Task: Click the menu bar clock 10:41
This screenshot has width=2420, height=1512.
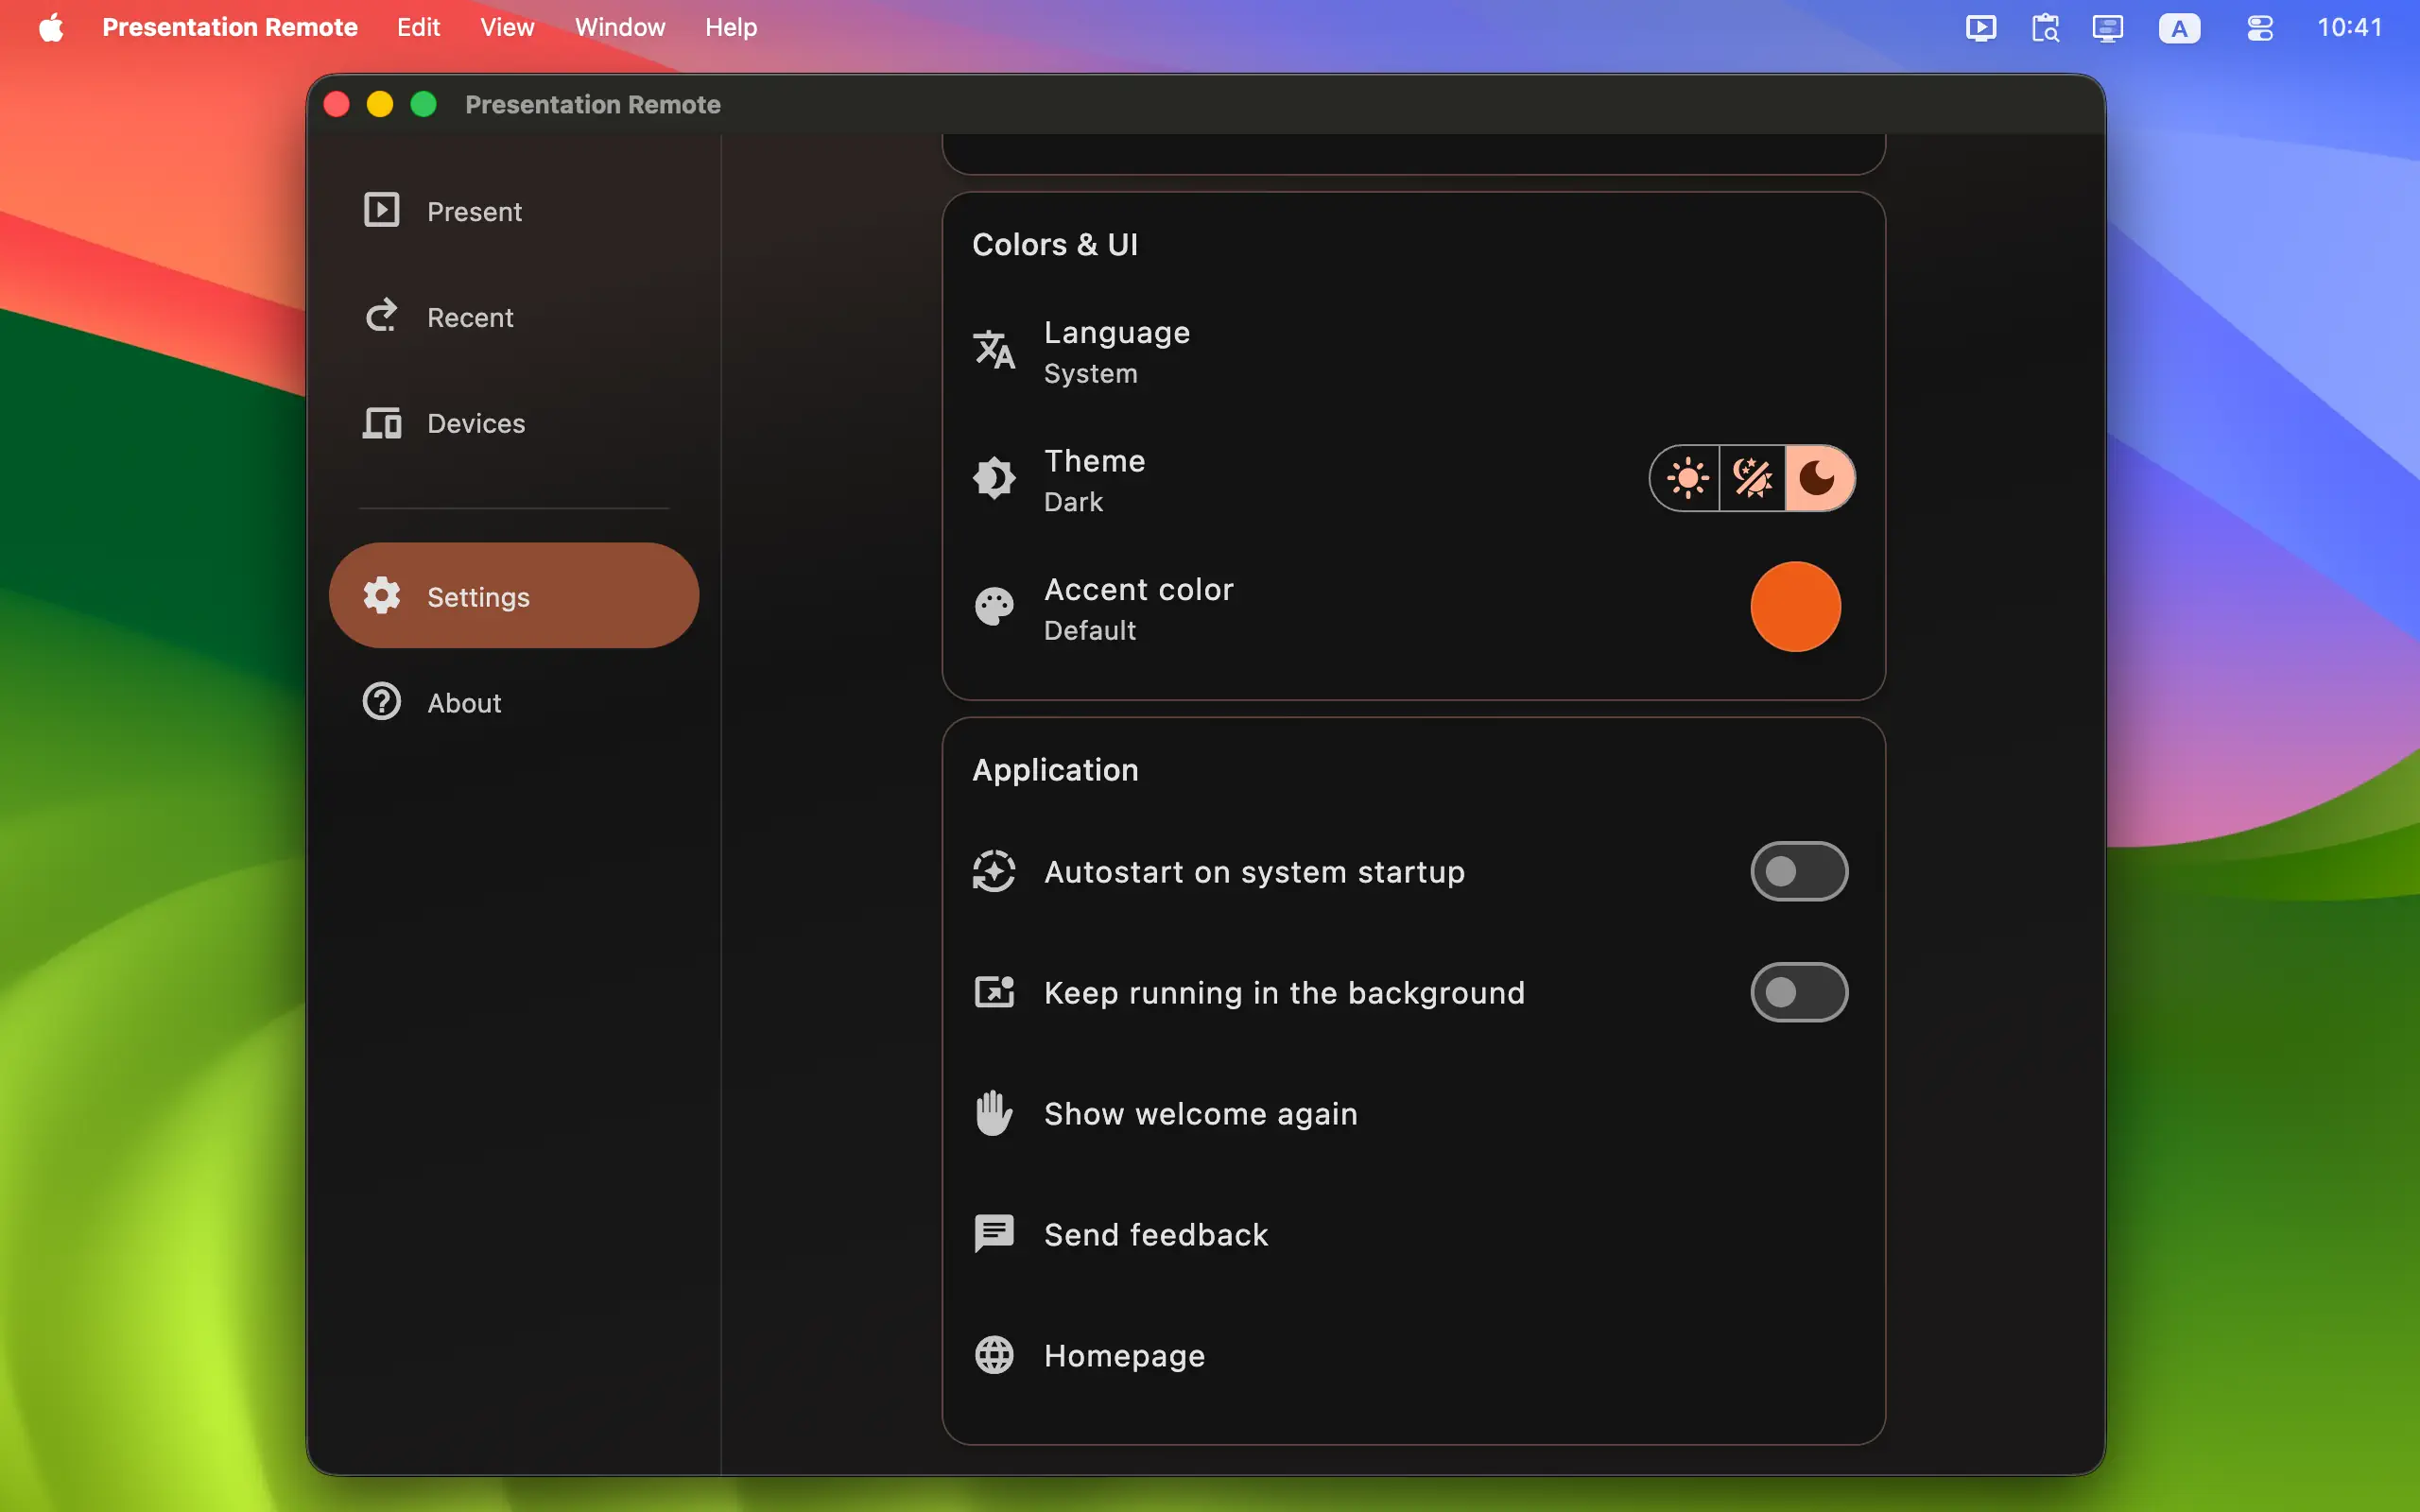Action: coord(2350,27)
